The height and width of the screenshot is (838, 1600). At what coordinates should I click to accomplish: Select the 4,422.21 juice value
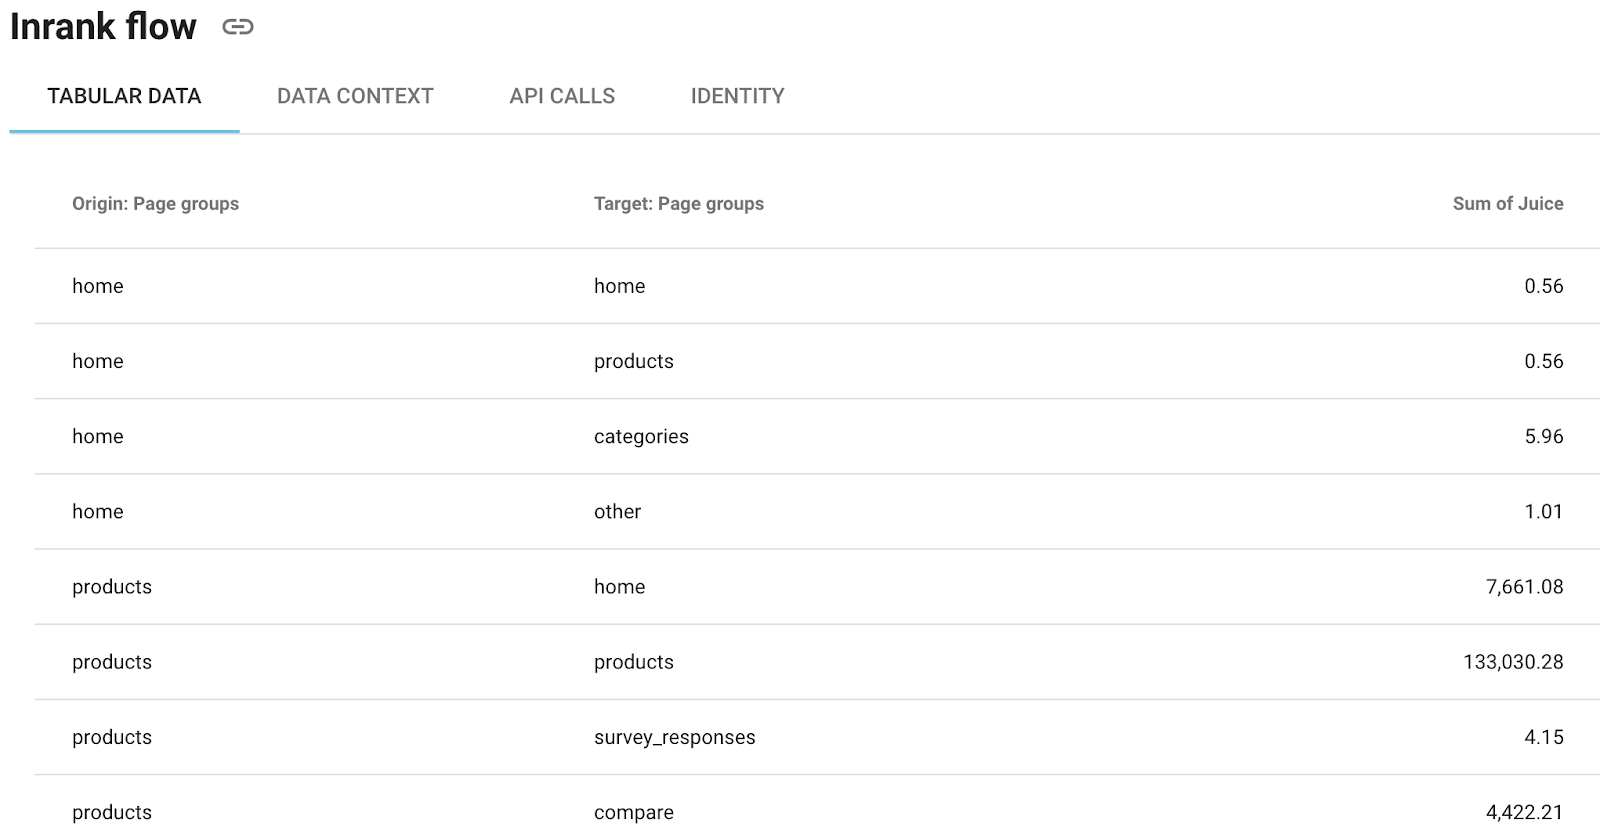pyautogui.click(x=1524, y=813)
